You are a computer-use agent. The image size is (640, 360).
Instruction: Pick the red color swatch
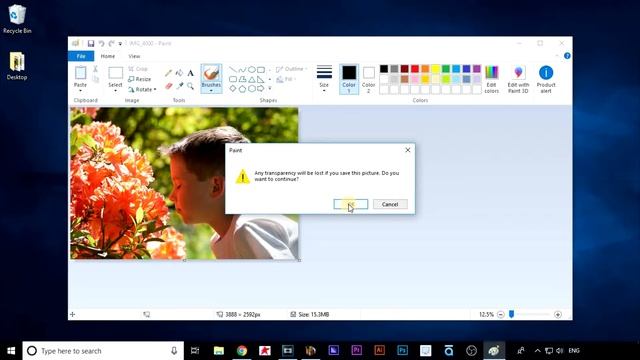(x=415, y=69)
